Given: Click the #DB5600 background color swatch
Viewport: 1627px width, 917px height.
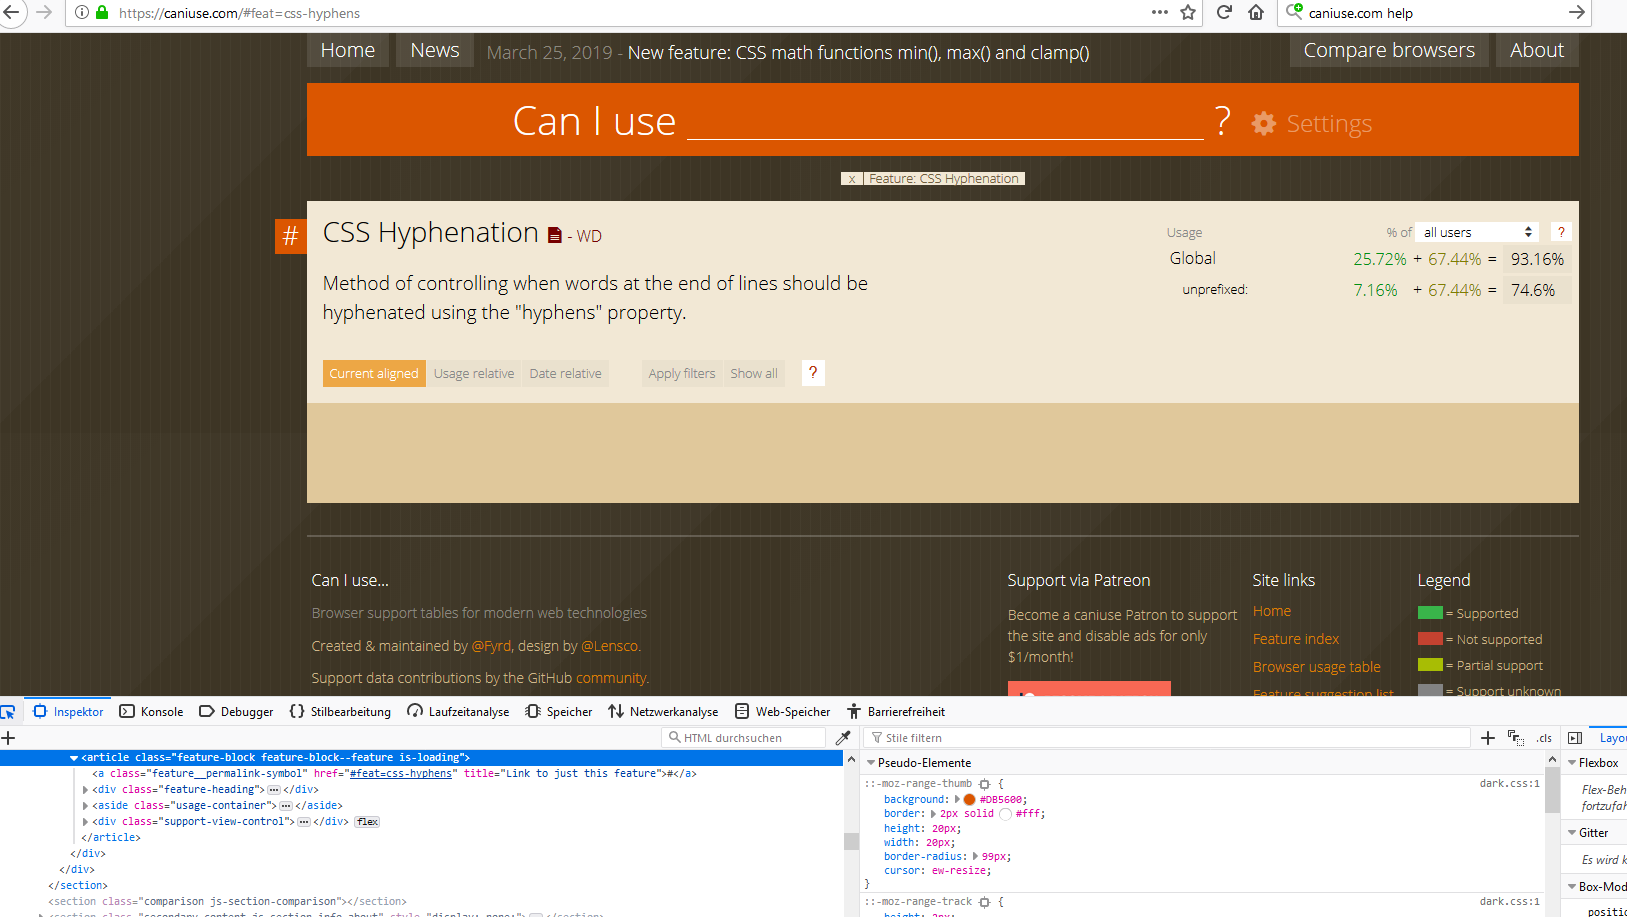Looking at the screenshot, I should click(x=969, y=799).
